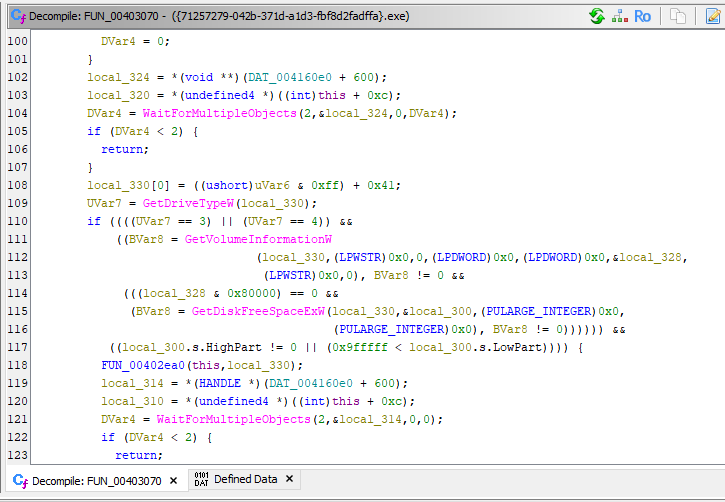
Task: Click the blue Ro toolbar icon
Action: (x=642, y=16)
